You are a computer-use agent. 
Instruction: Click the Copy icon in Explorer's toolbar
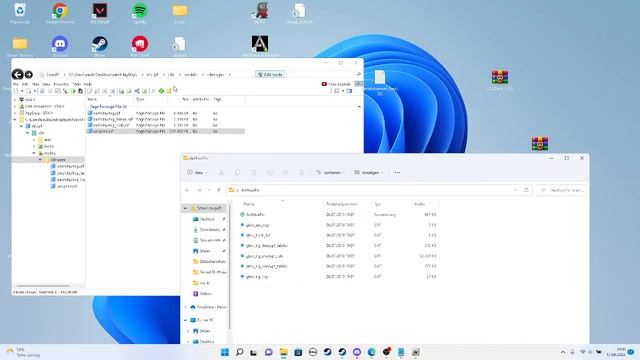tap(238, 173)
